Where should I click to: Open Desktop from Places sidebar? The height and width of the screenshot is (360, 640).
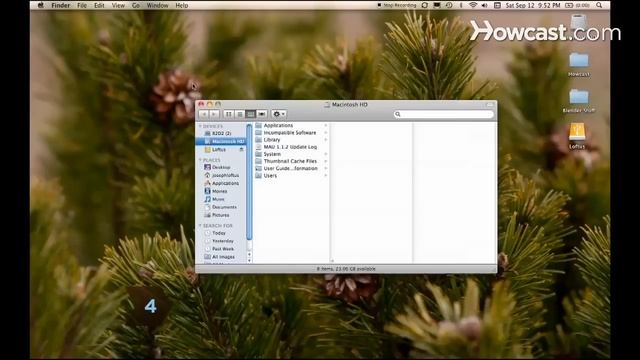[221, 167]
